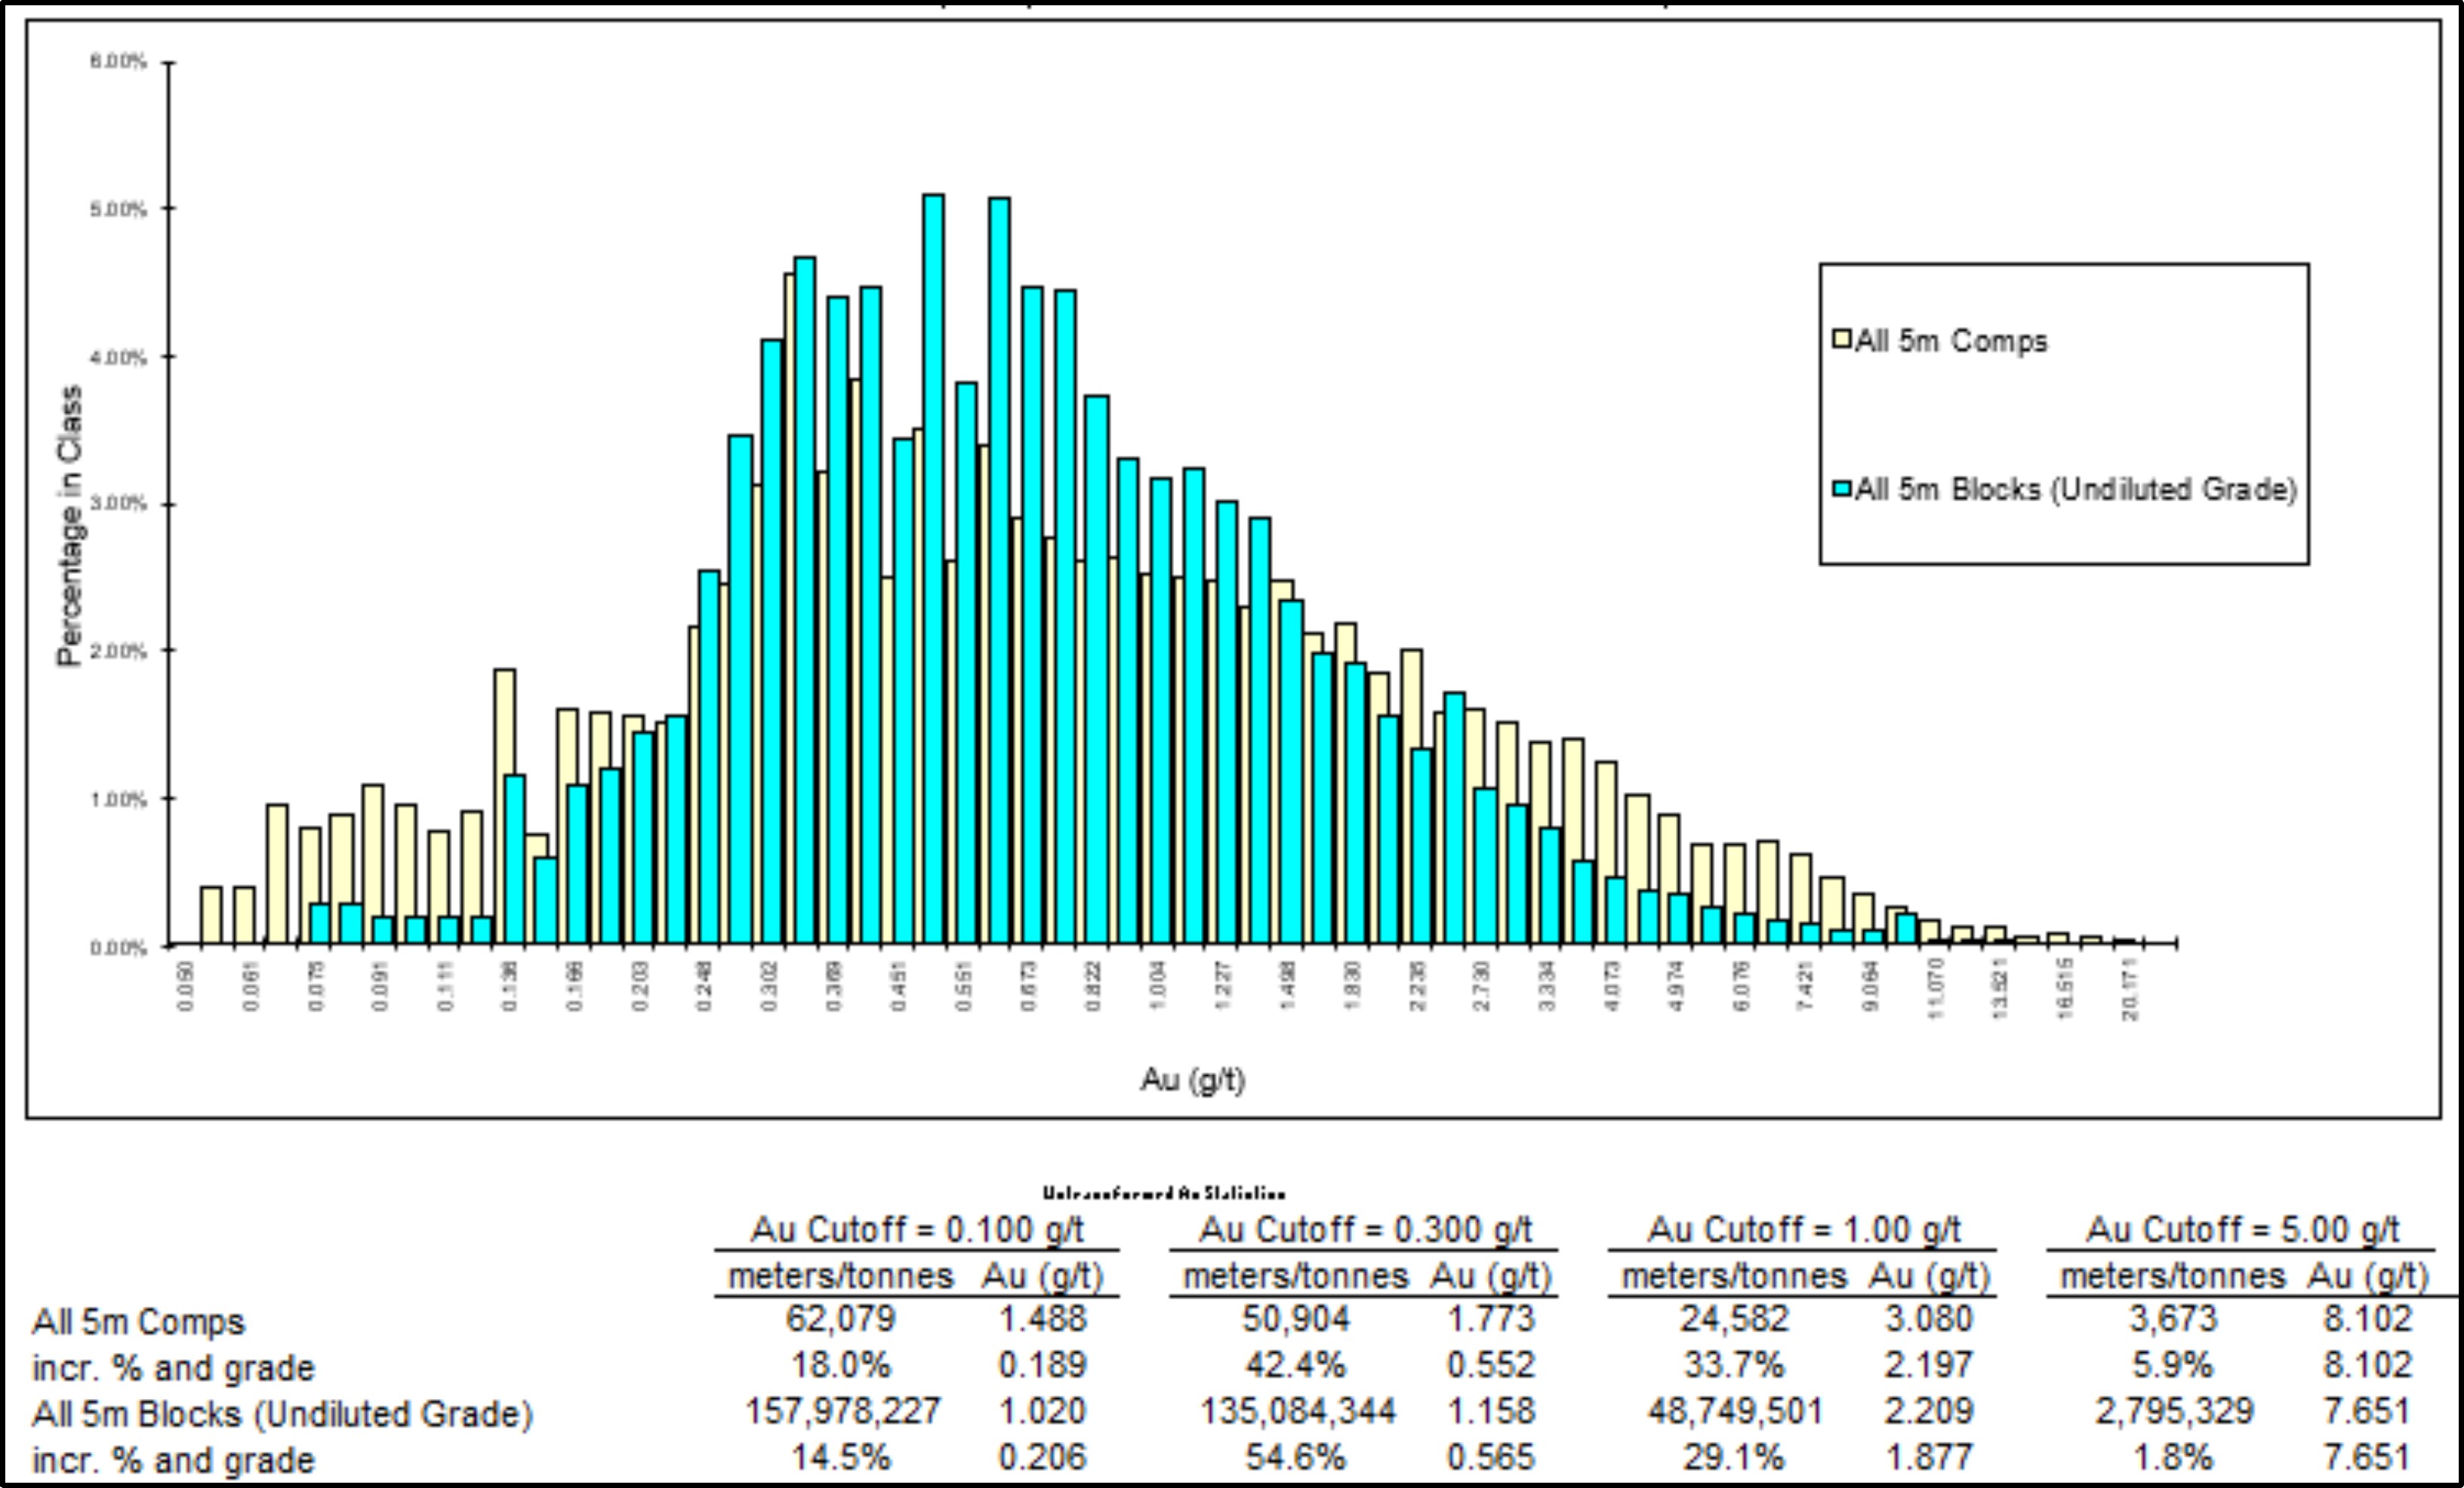Select the Au Cutoff = 0.300 g/t header

click(1365, 1230)
